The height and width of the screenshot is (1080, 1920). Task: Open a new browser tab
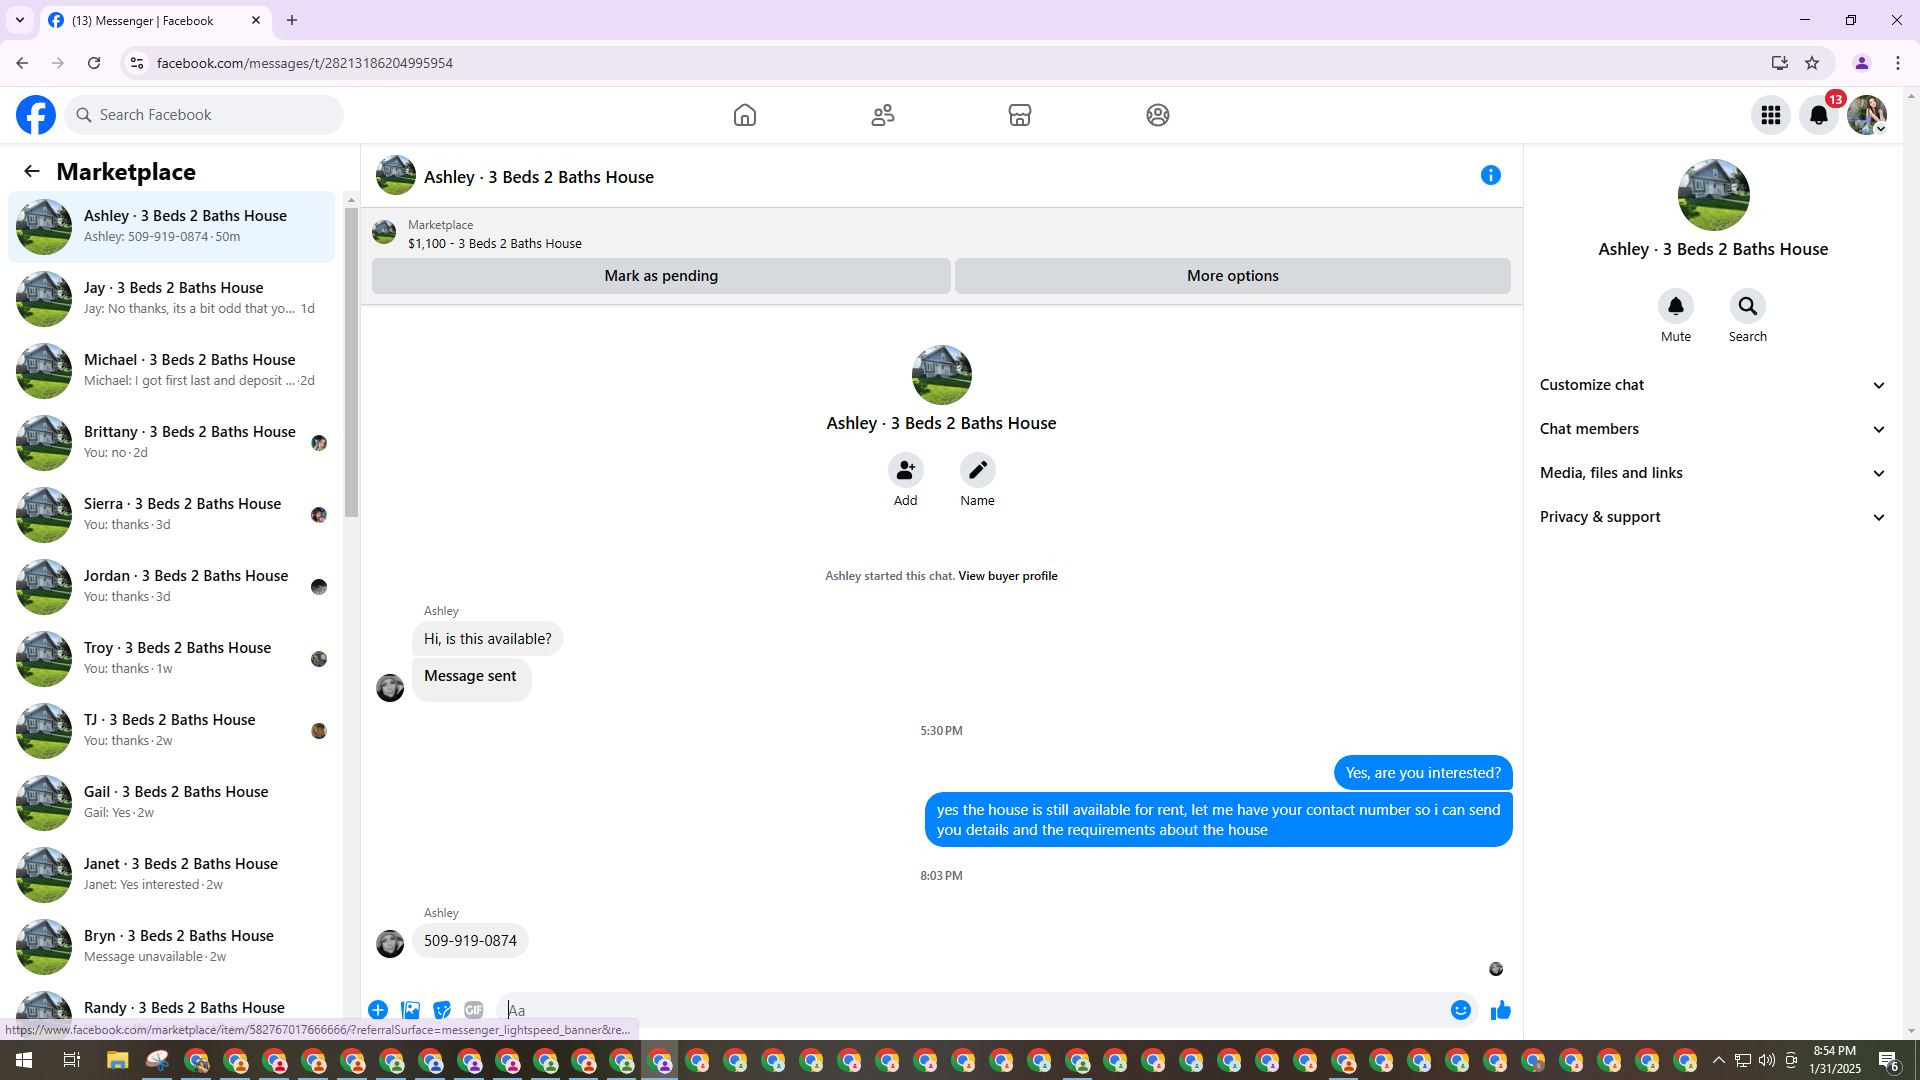click(291, 20)
